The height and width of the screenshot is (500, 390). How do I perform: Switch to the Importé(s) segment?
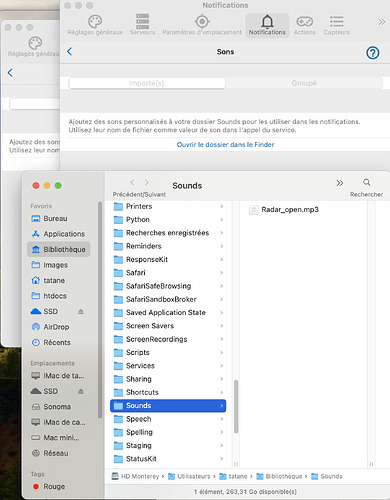click(x=147, y=83)
